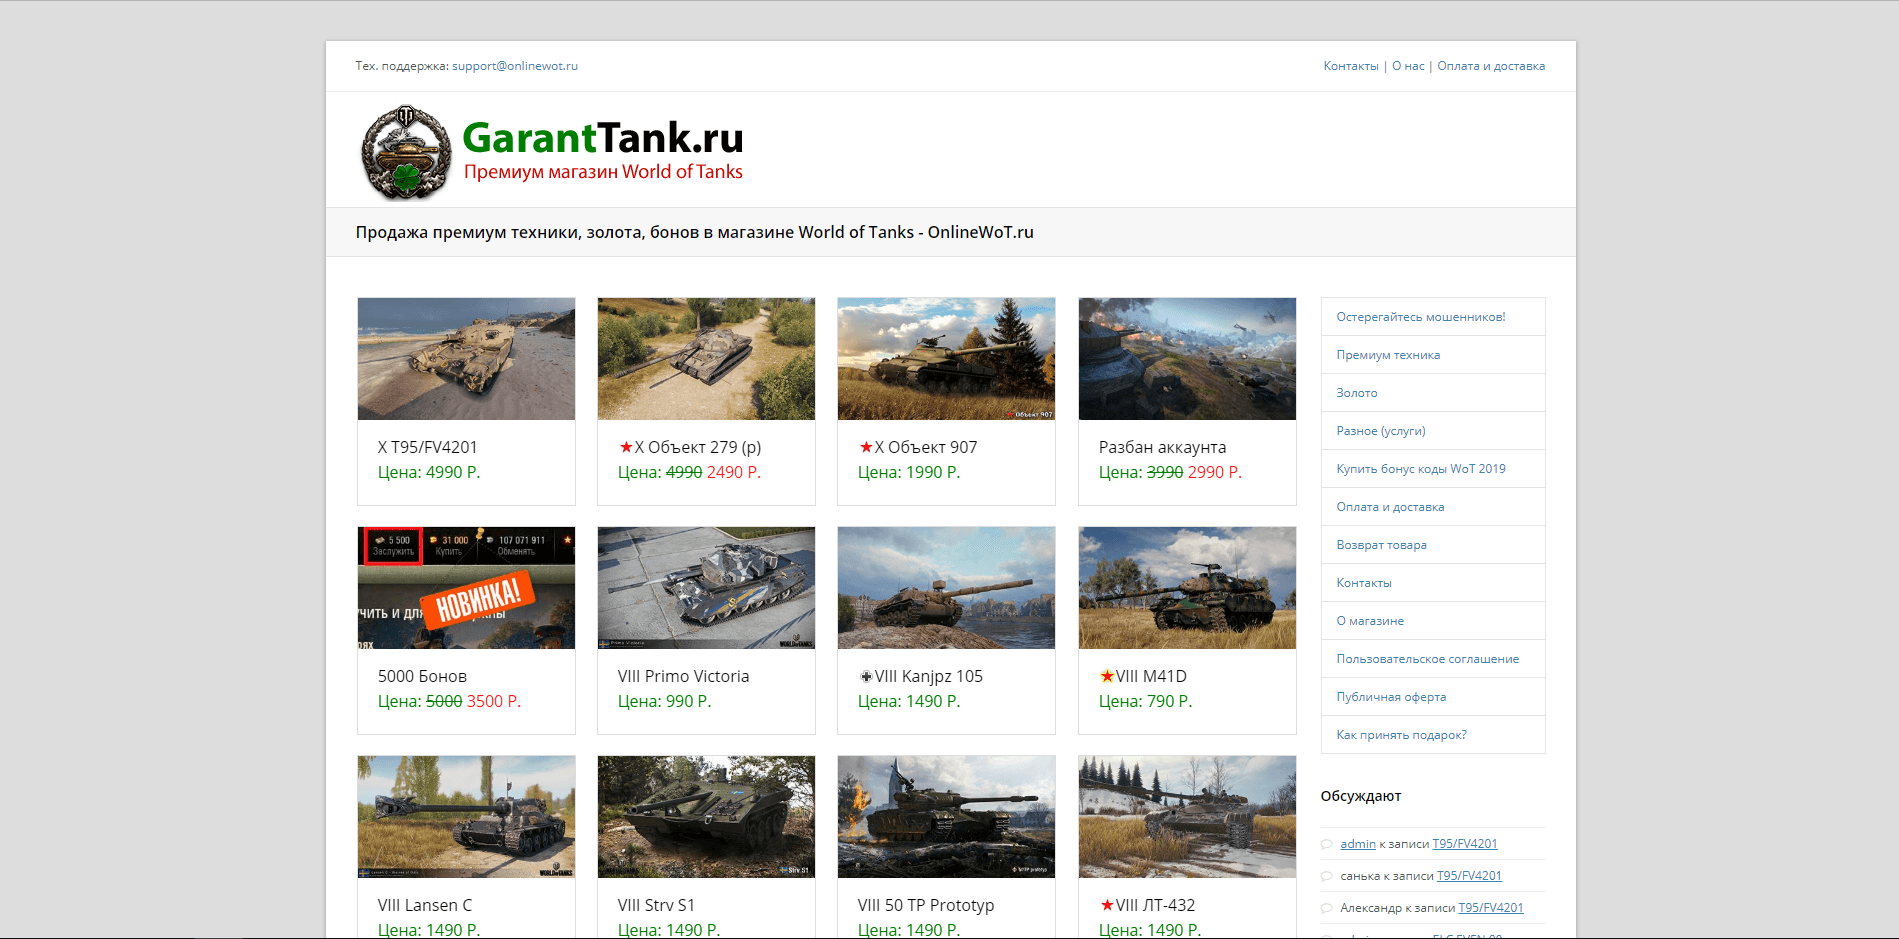Open the Золото sidebar section
Viewport: 1899px width, 939px height.
[x=1356, y=392]
